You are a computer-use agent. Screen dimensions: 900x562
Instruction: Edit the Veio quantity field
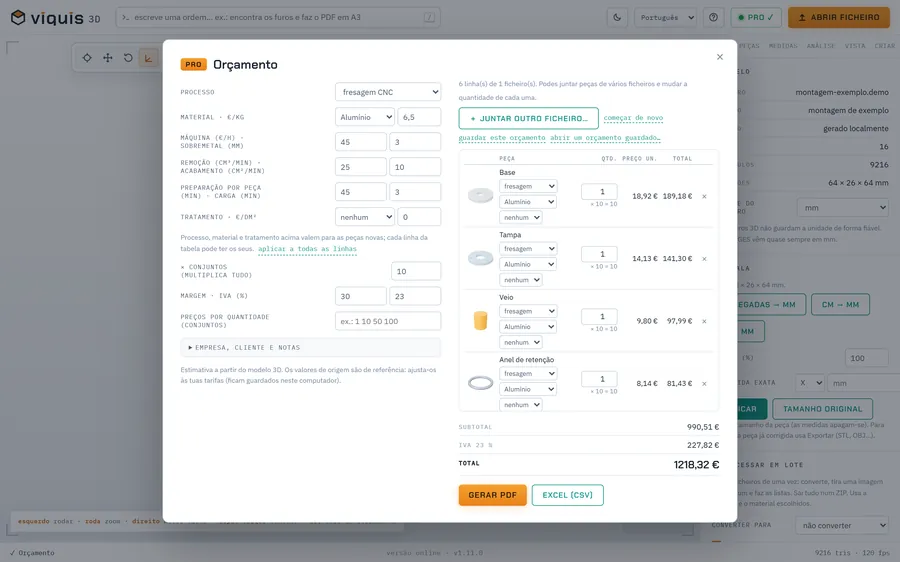click(x=599, y=316)
